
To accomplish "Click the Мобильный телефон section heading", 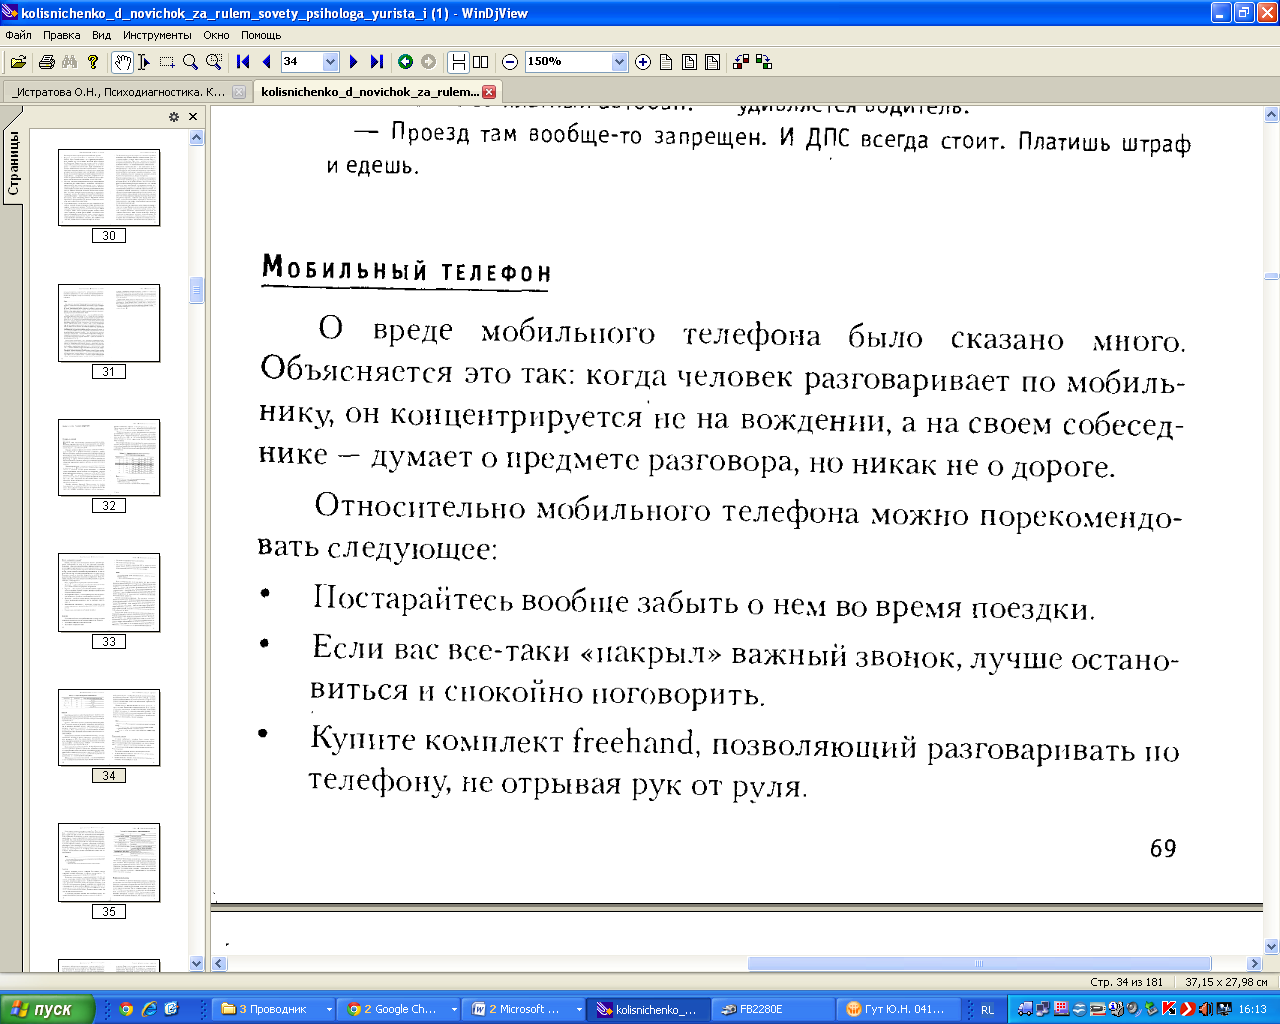I will (406, 270).
